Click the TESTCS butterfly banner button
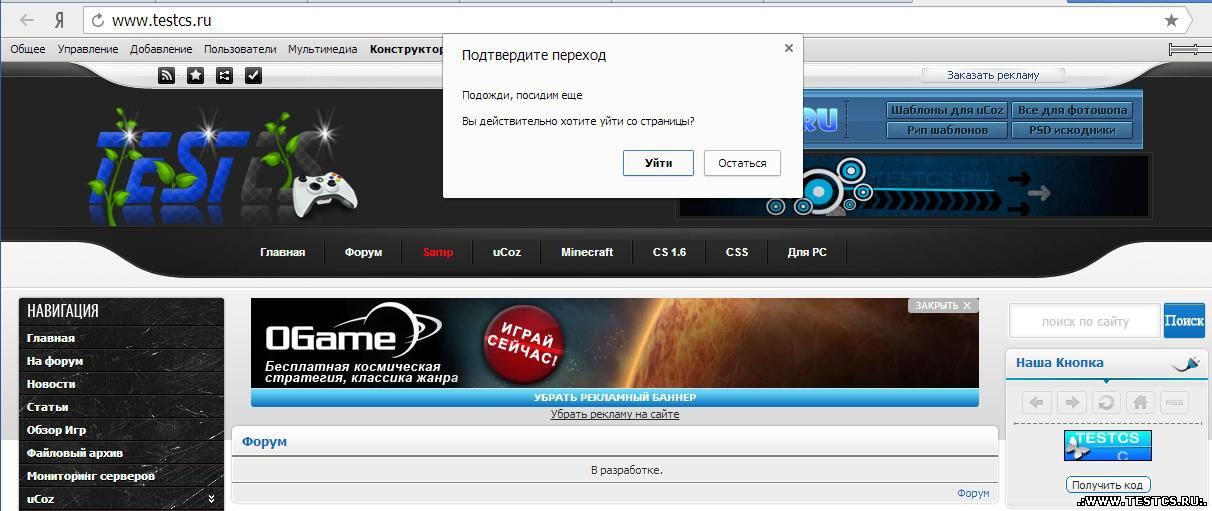Screen dimensions: 1212x511 [x=1107, y=445]
